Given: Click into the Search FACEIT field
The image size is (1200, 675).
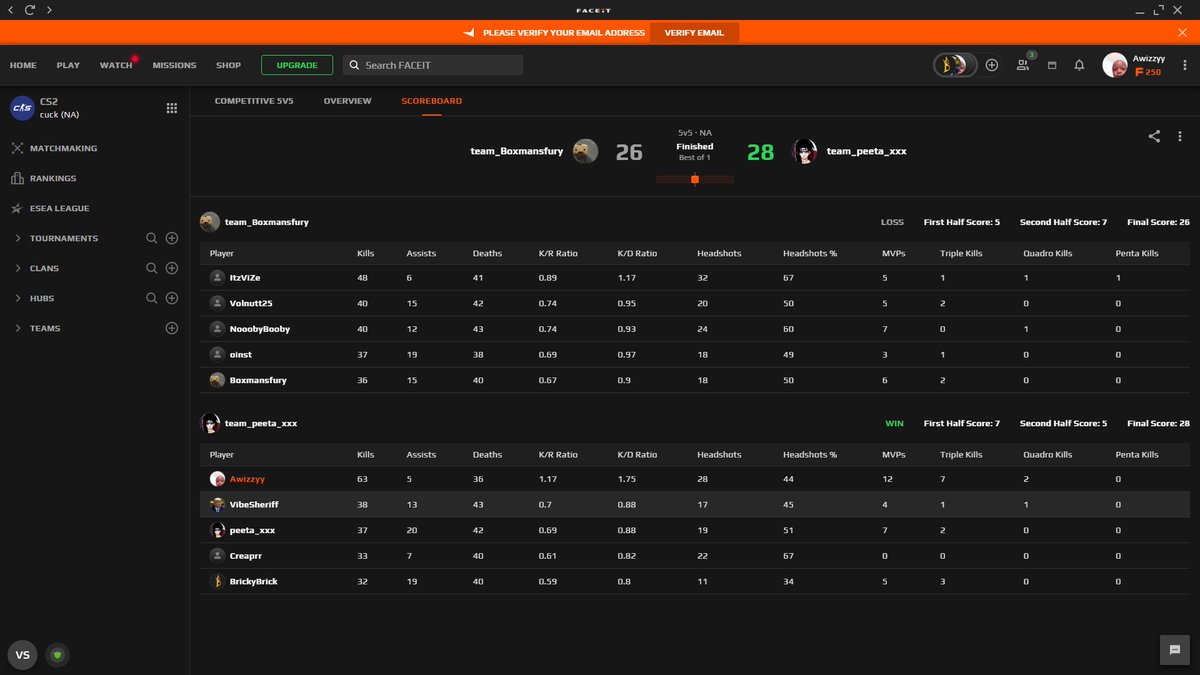Looking at the screenshot, I should 433,65.
